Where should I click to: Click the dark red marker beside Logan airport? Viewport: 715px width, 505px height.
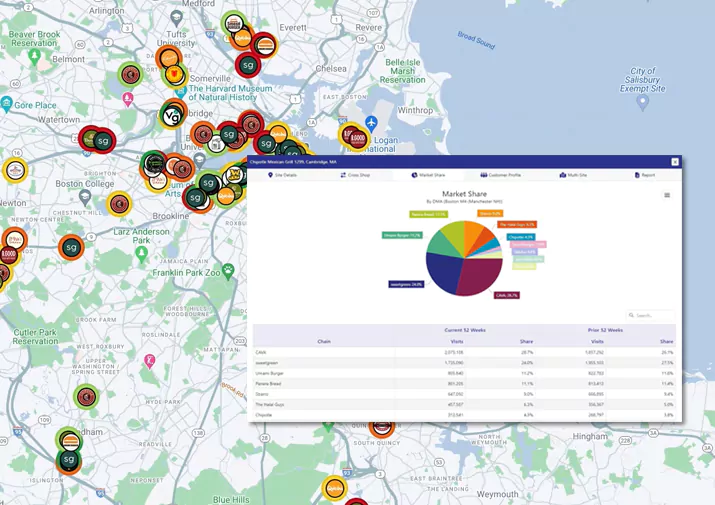tap(358, 138)
